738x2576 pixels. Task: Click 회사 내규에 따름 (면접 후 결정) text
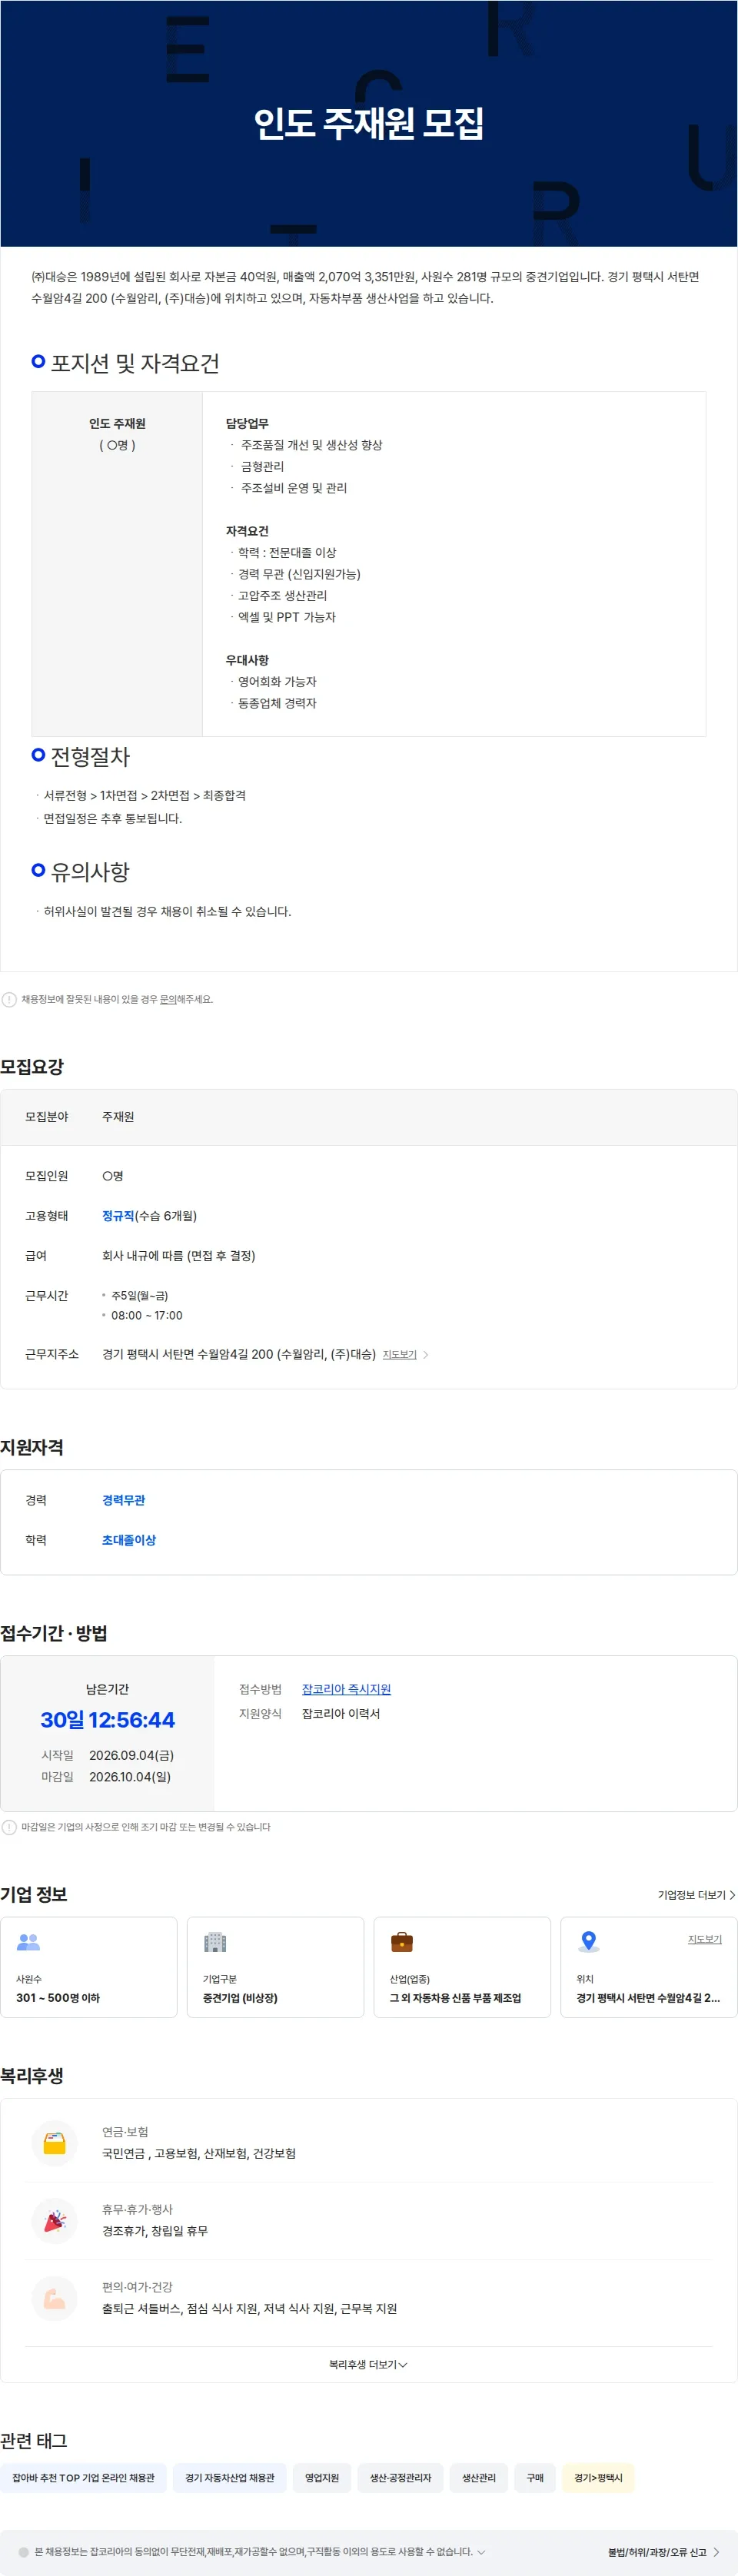(x=179, y=1256)
